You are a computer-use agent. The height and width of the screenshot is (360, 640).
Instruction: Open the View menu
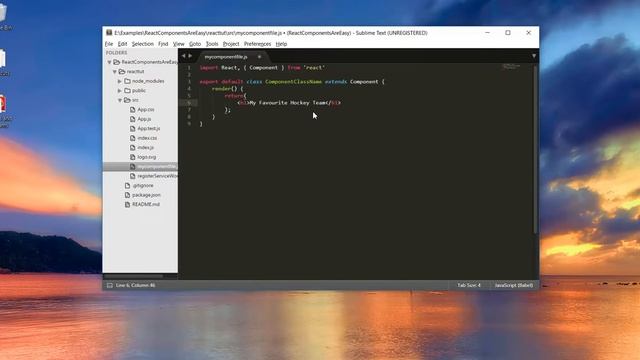[178, 44]
